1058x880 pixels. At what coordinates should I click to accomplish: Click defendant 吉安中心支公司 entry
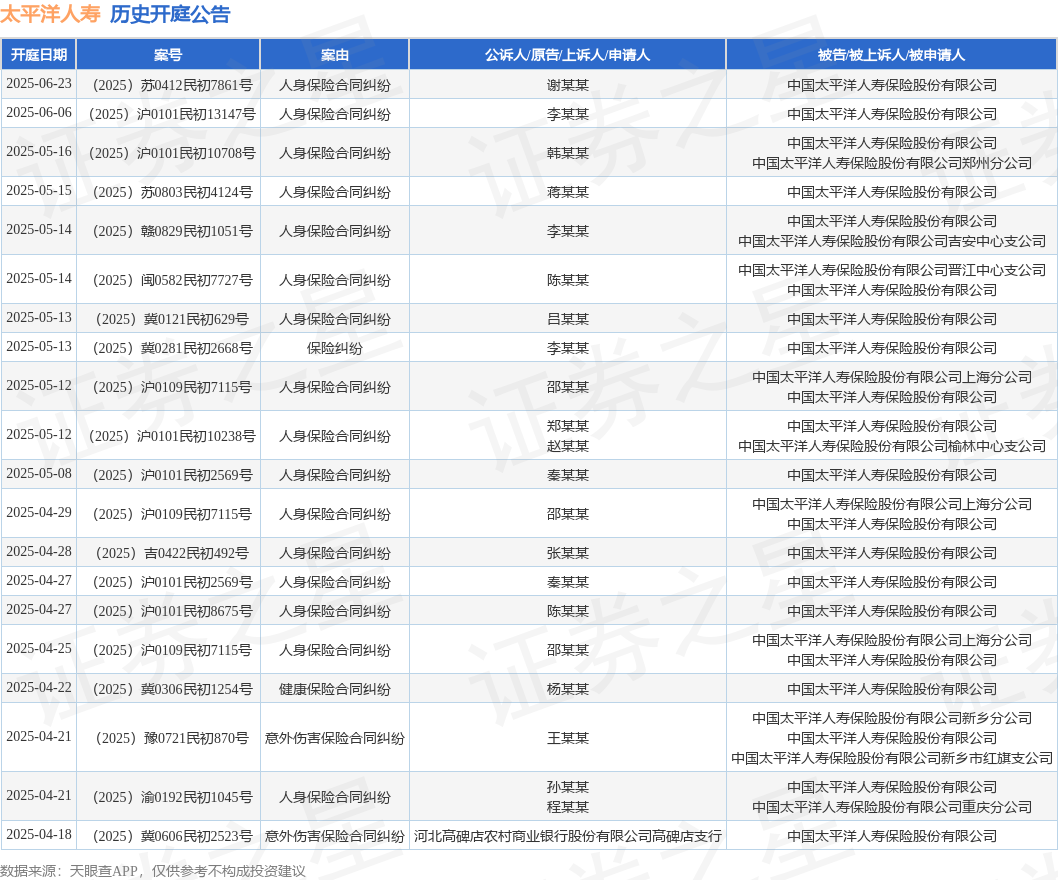click(891, 242)
